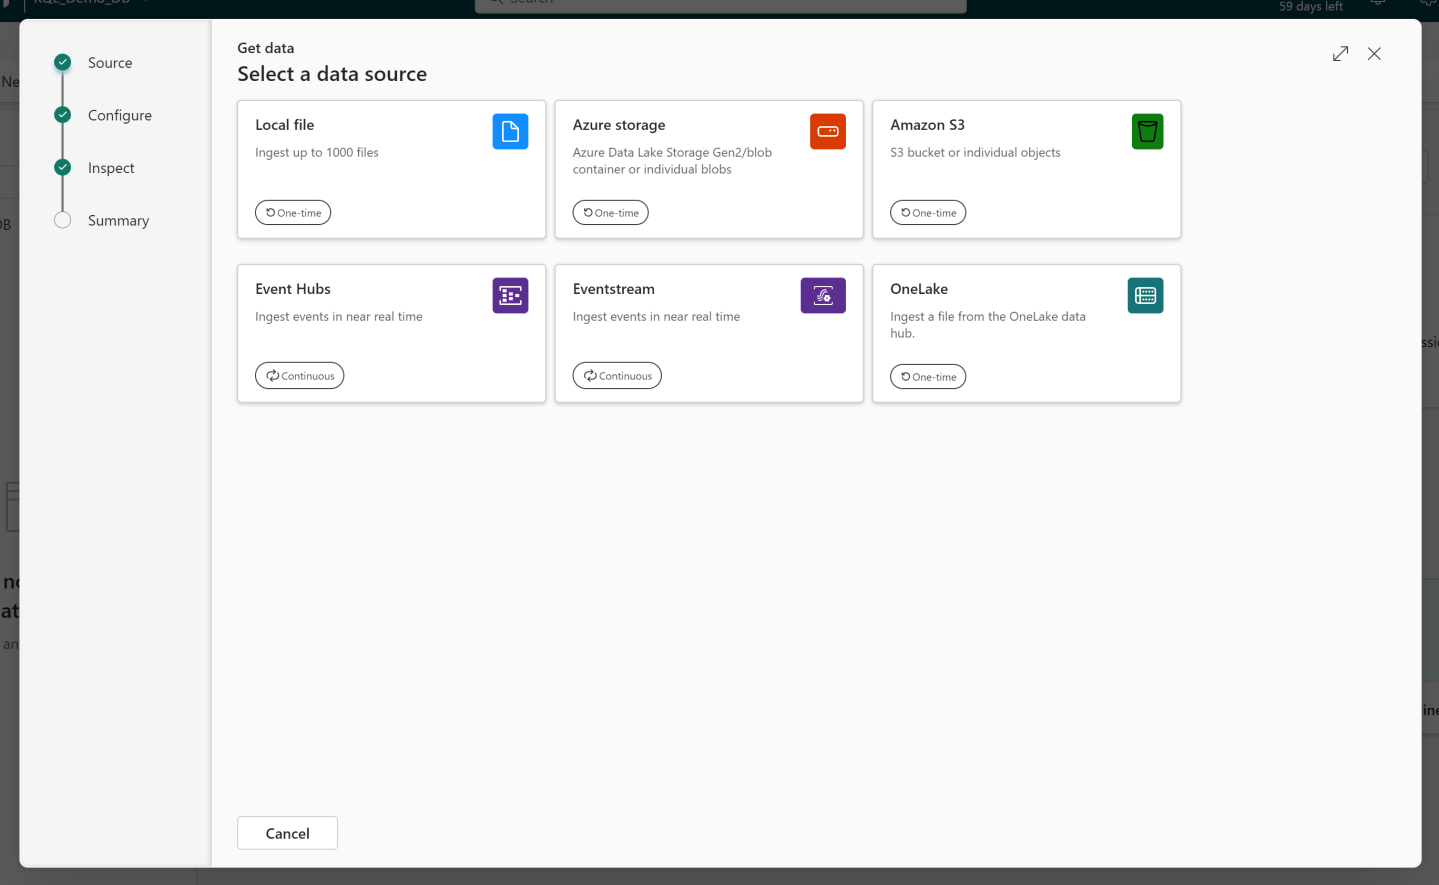Click the green Amazon S3 bucket icon
This screenshot has width=1439, height=885.
[x=1147, y=132]
